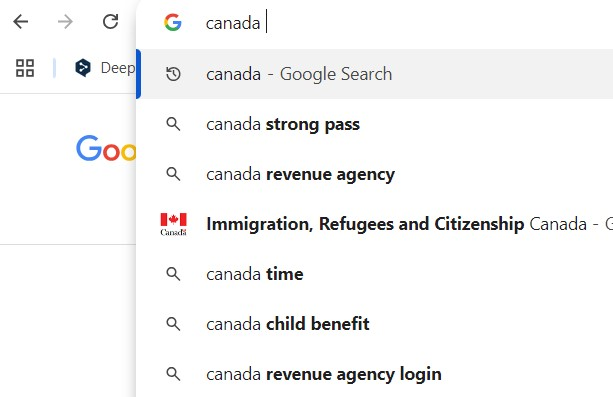Screen dimensions: 613x397
Task: Click the browser back arrow
Action: [21, 22]
